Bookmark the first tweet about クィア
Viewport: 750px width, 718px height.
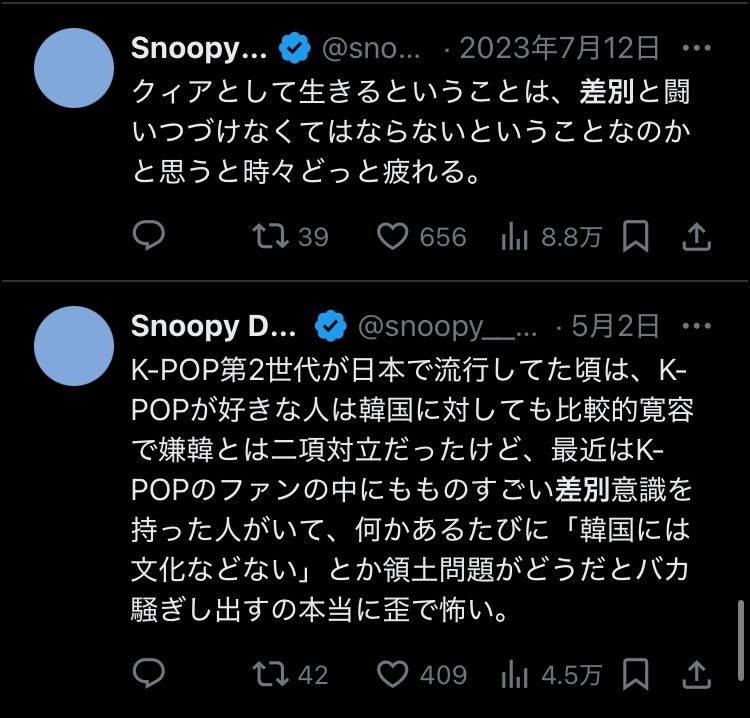(636, 236)
